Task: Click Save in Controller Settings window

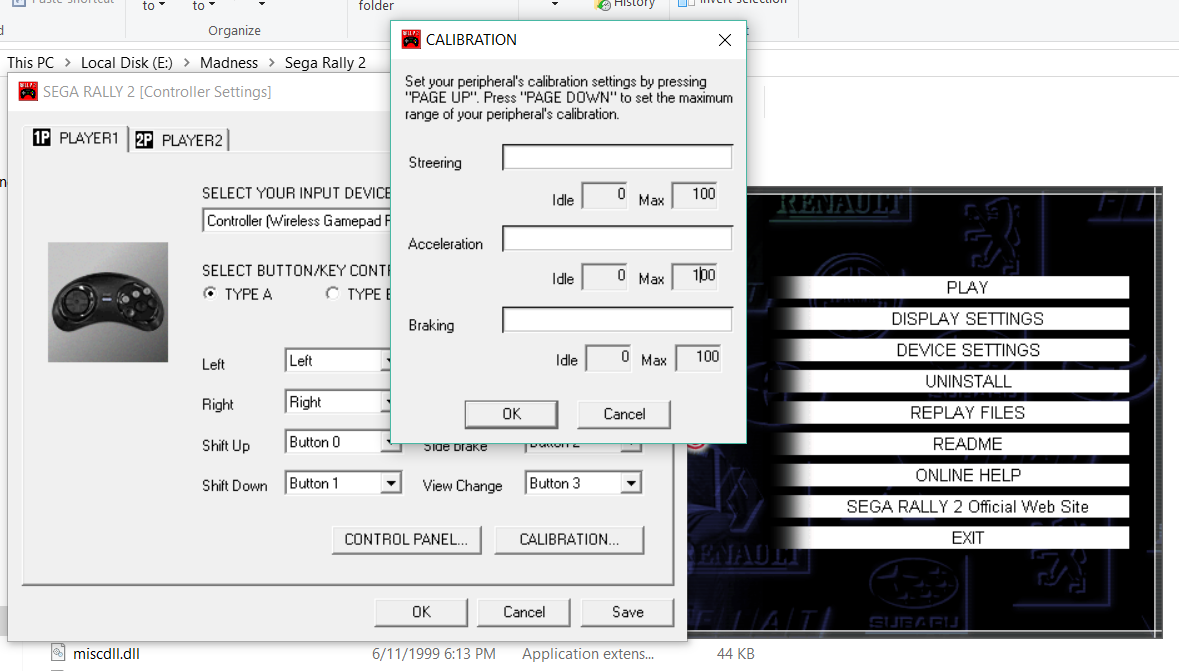Action: tap(628, 612)
